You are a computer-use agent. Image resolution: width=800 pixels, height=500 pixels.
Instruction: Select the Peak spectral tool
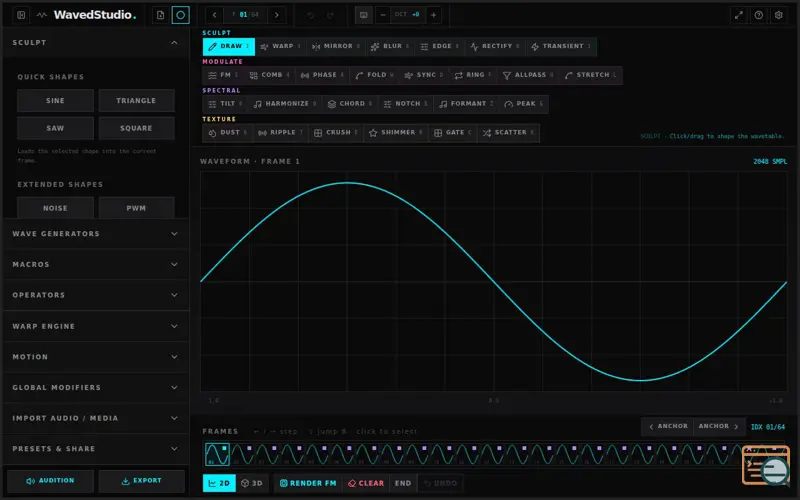[523, 104]
